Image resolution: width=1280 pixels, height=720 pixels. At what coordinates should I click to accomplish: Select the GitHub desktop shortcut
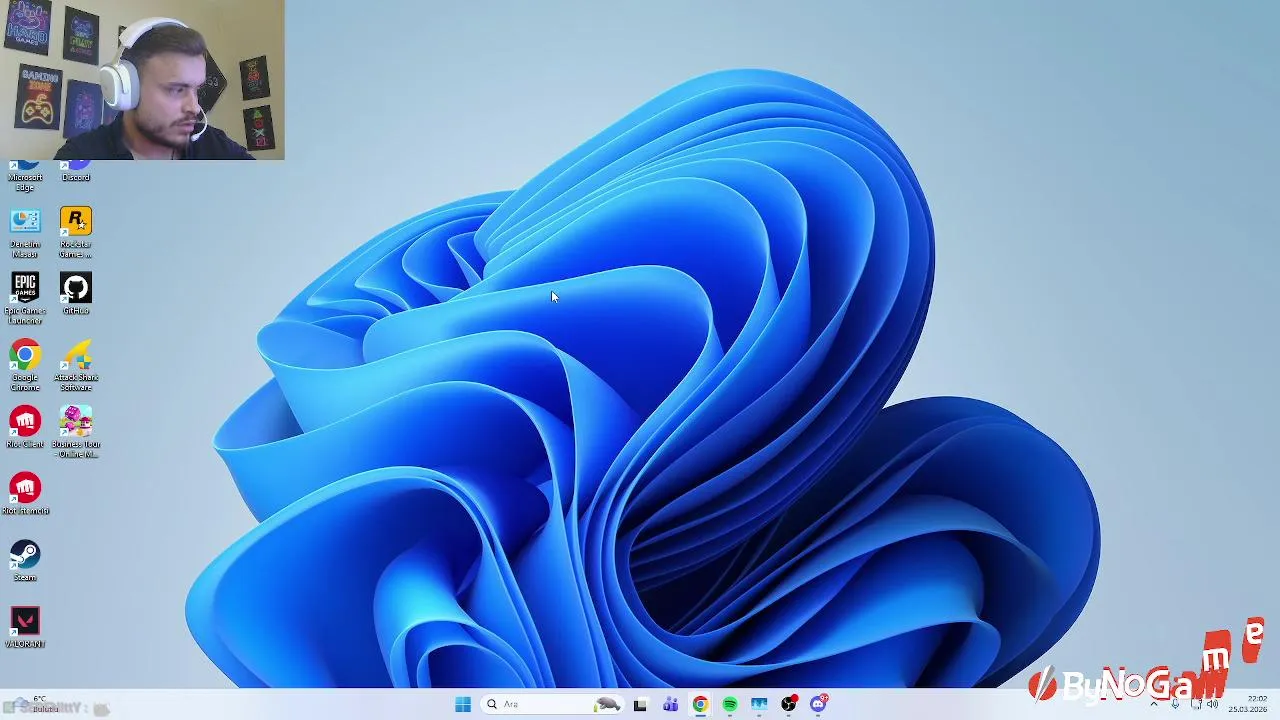(76, 294)
